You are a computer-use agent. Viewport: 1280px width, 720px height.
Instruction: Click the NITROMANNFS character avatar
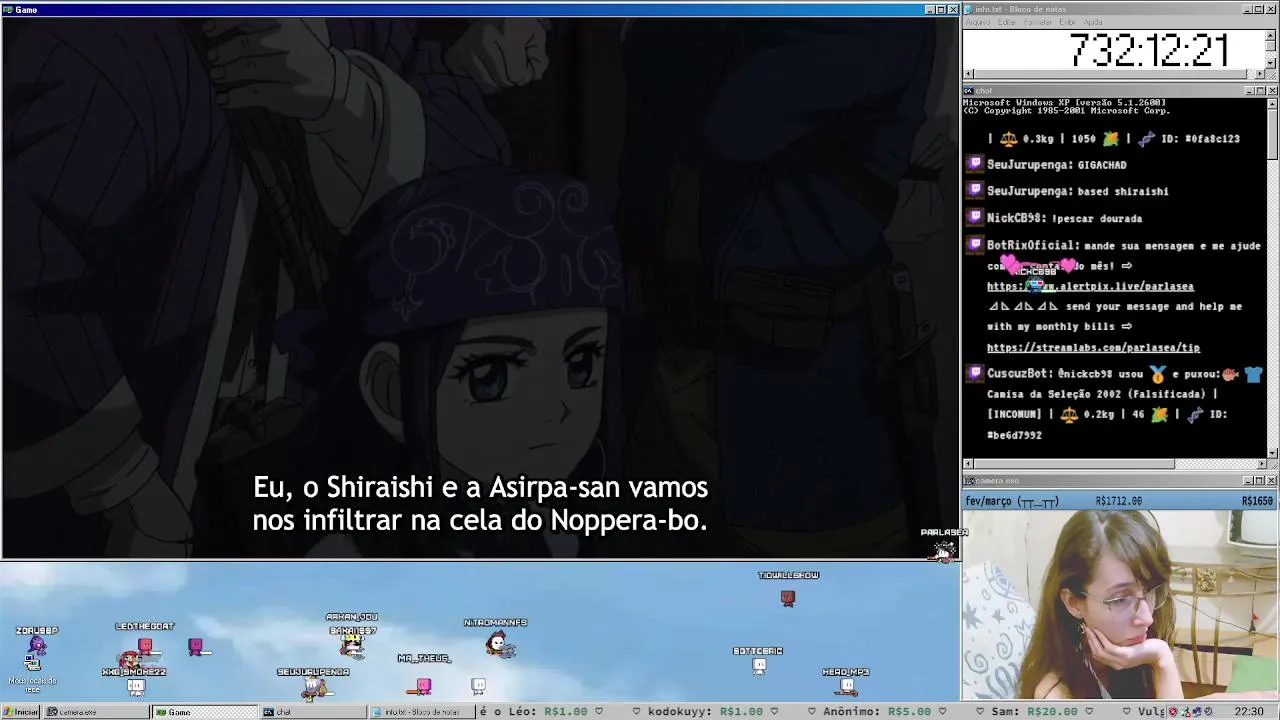pos(498,644)
